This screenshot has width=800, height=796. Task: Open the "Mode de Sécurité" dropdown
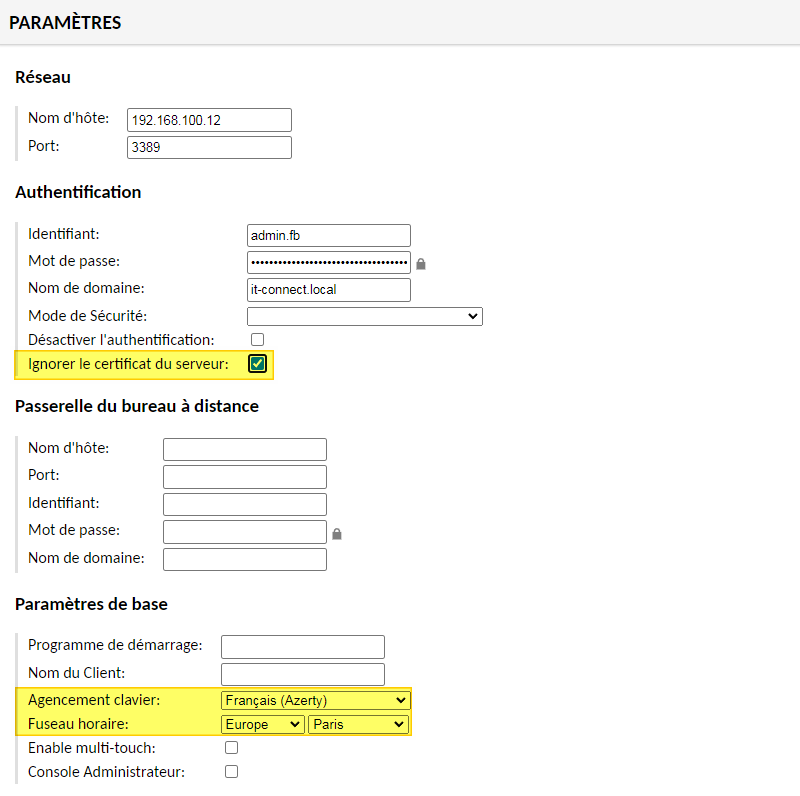point(365,315)
